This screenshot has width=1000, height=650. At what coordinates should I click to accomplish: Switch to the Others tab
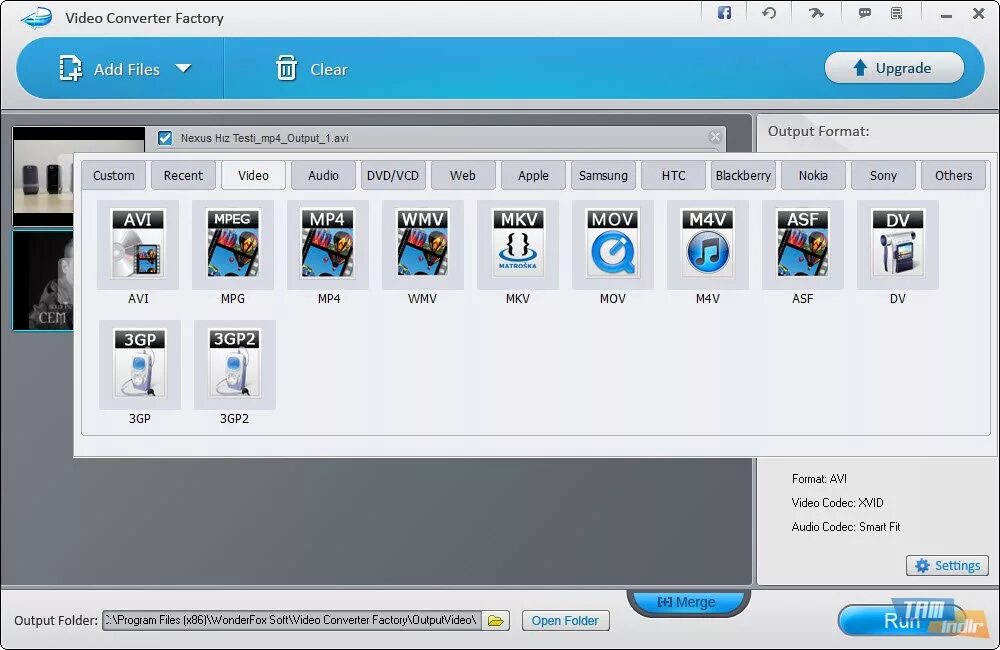(x=953, y=175)
